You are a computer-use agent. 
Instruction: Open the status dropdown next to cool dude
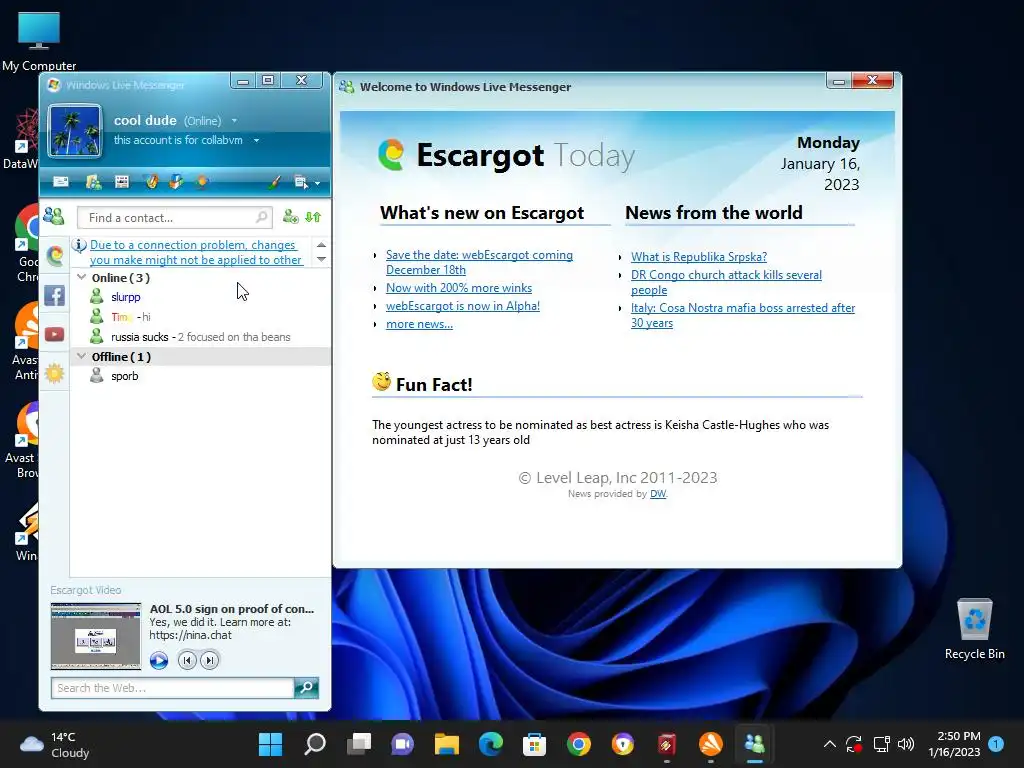click(234, 121)
